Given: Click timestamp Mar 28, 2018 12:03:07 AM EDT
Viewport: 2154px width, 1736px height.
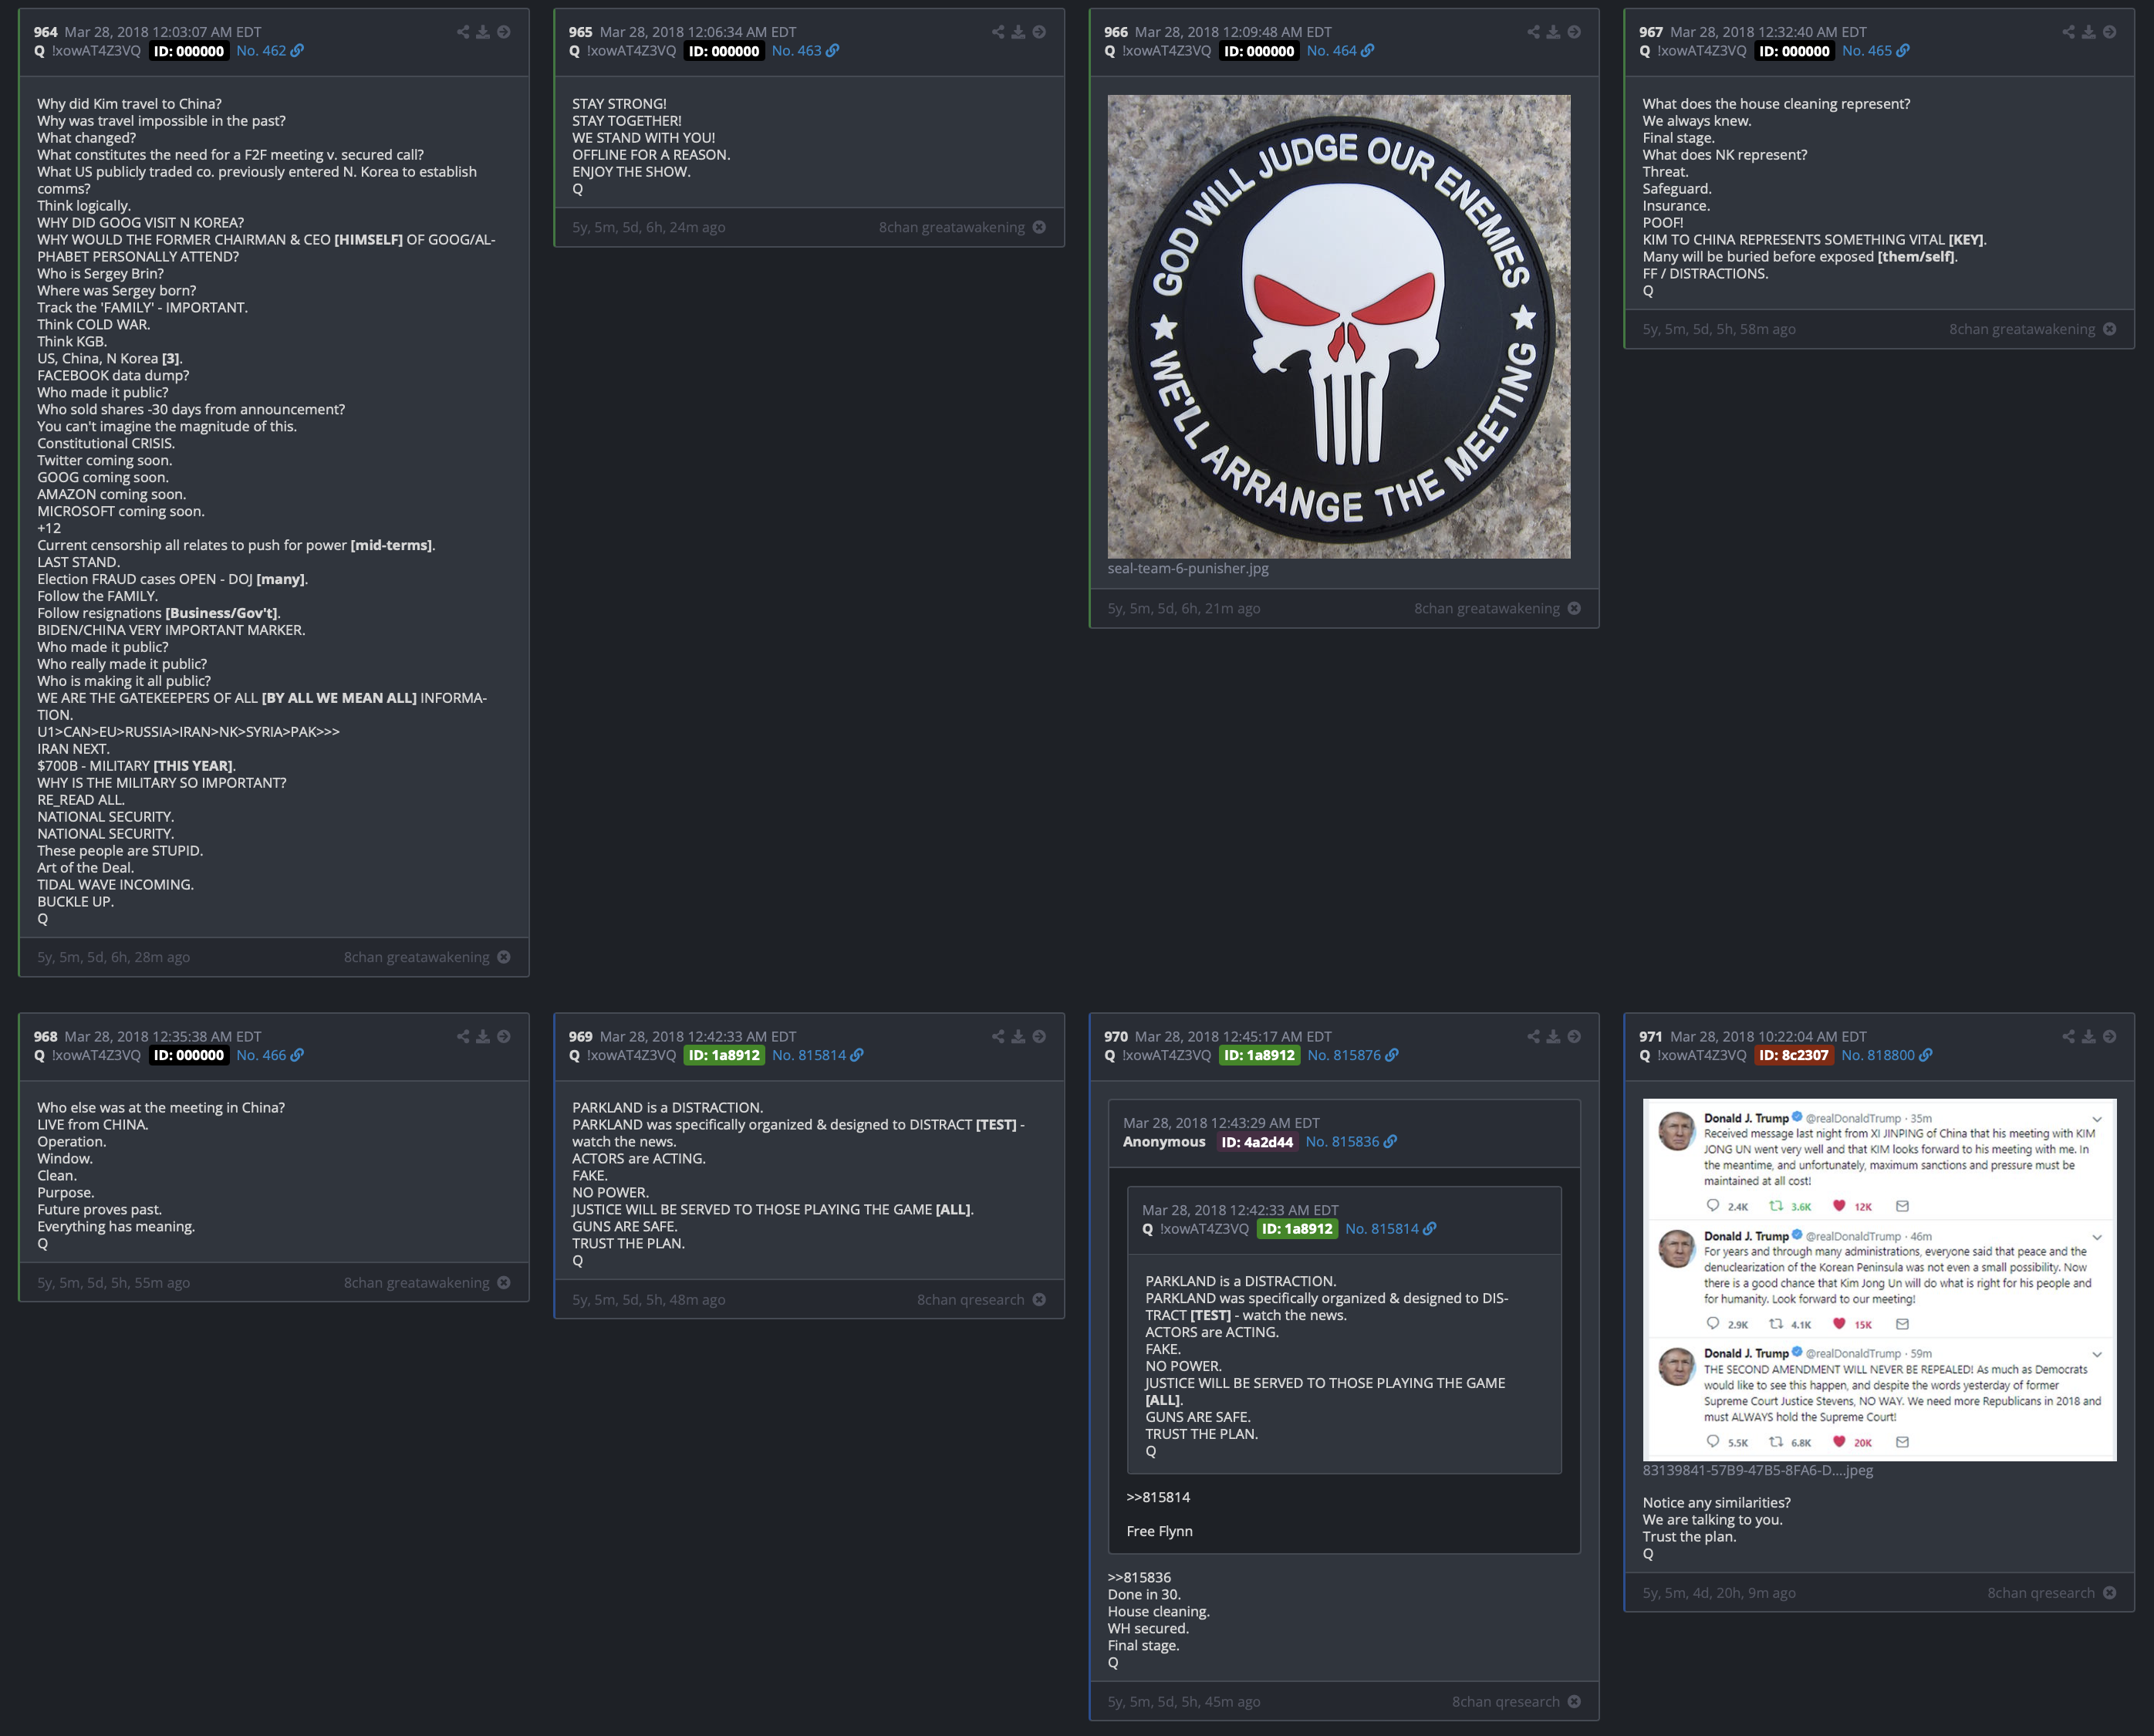Looking at the screenshot, I should (x=163, y=32).
